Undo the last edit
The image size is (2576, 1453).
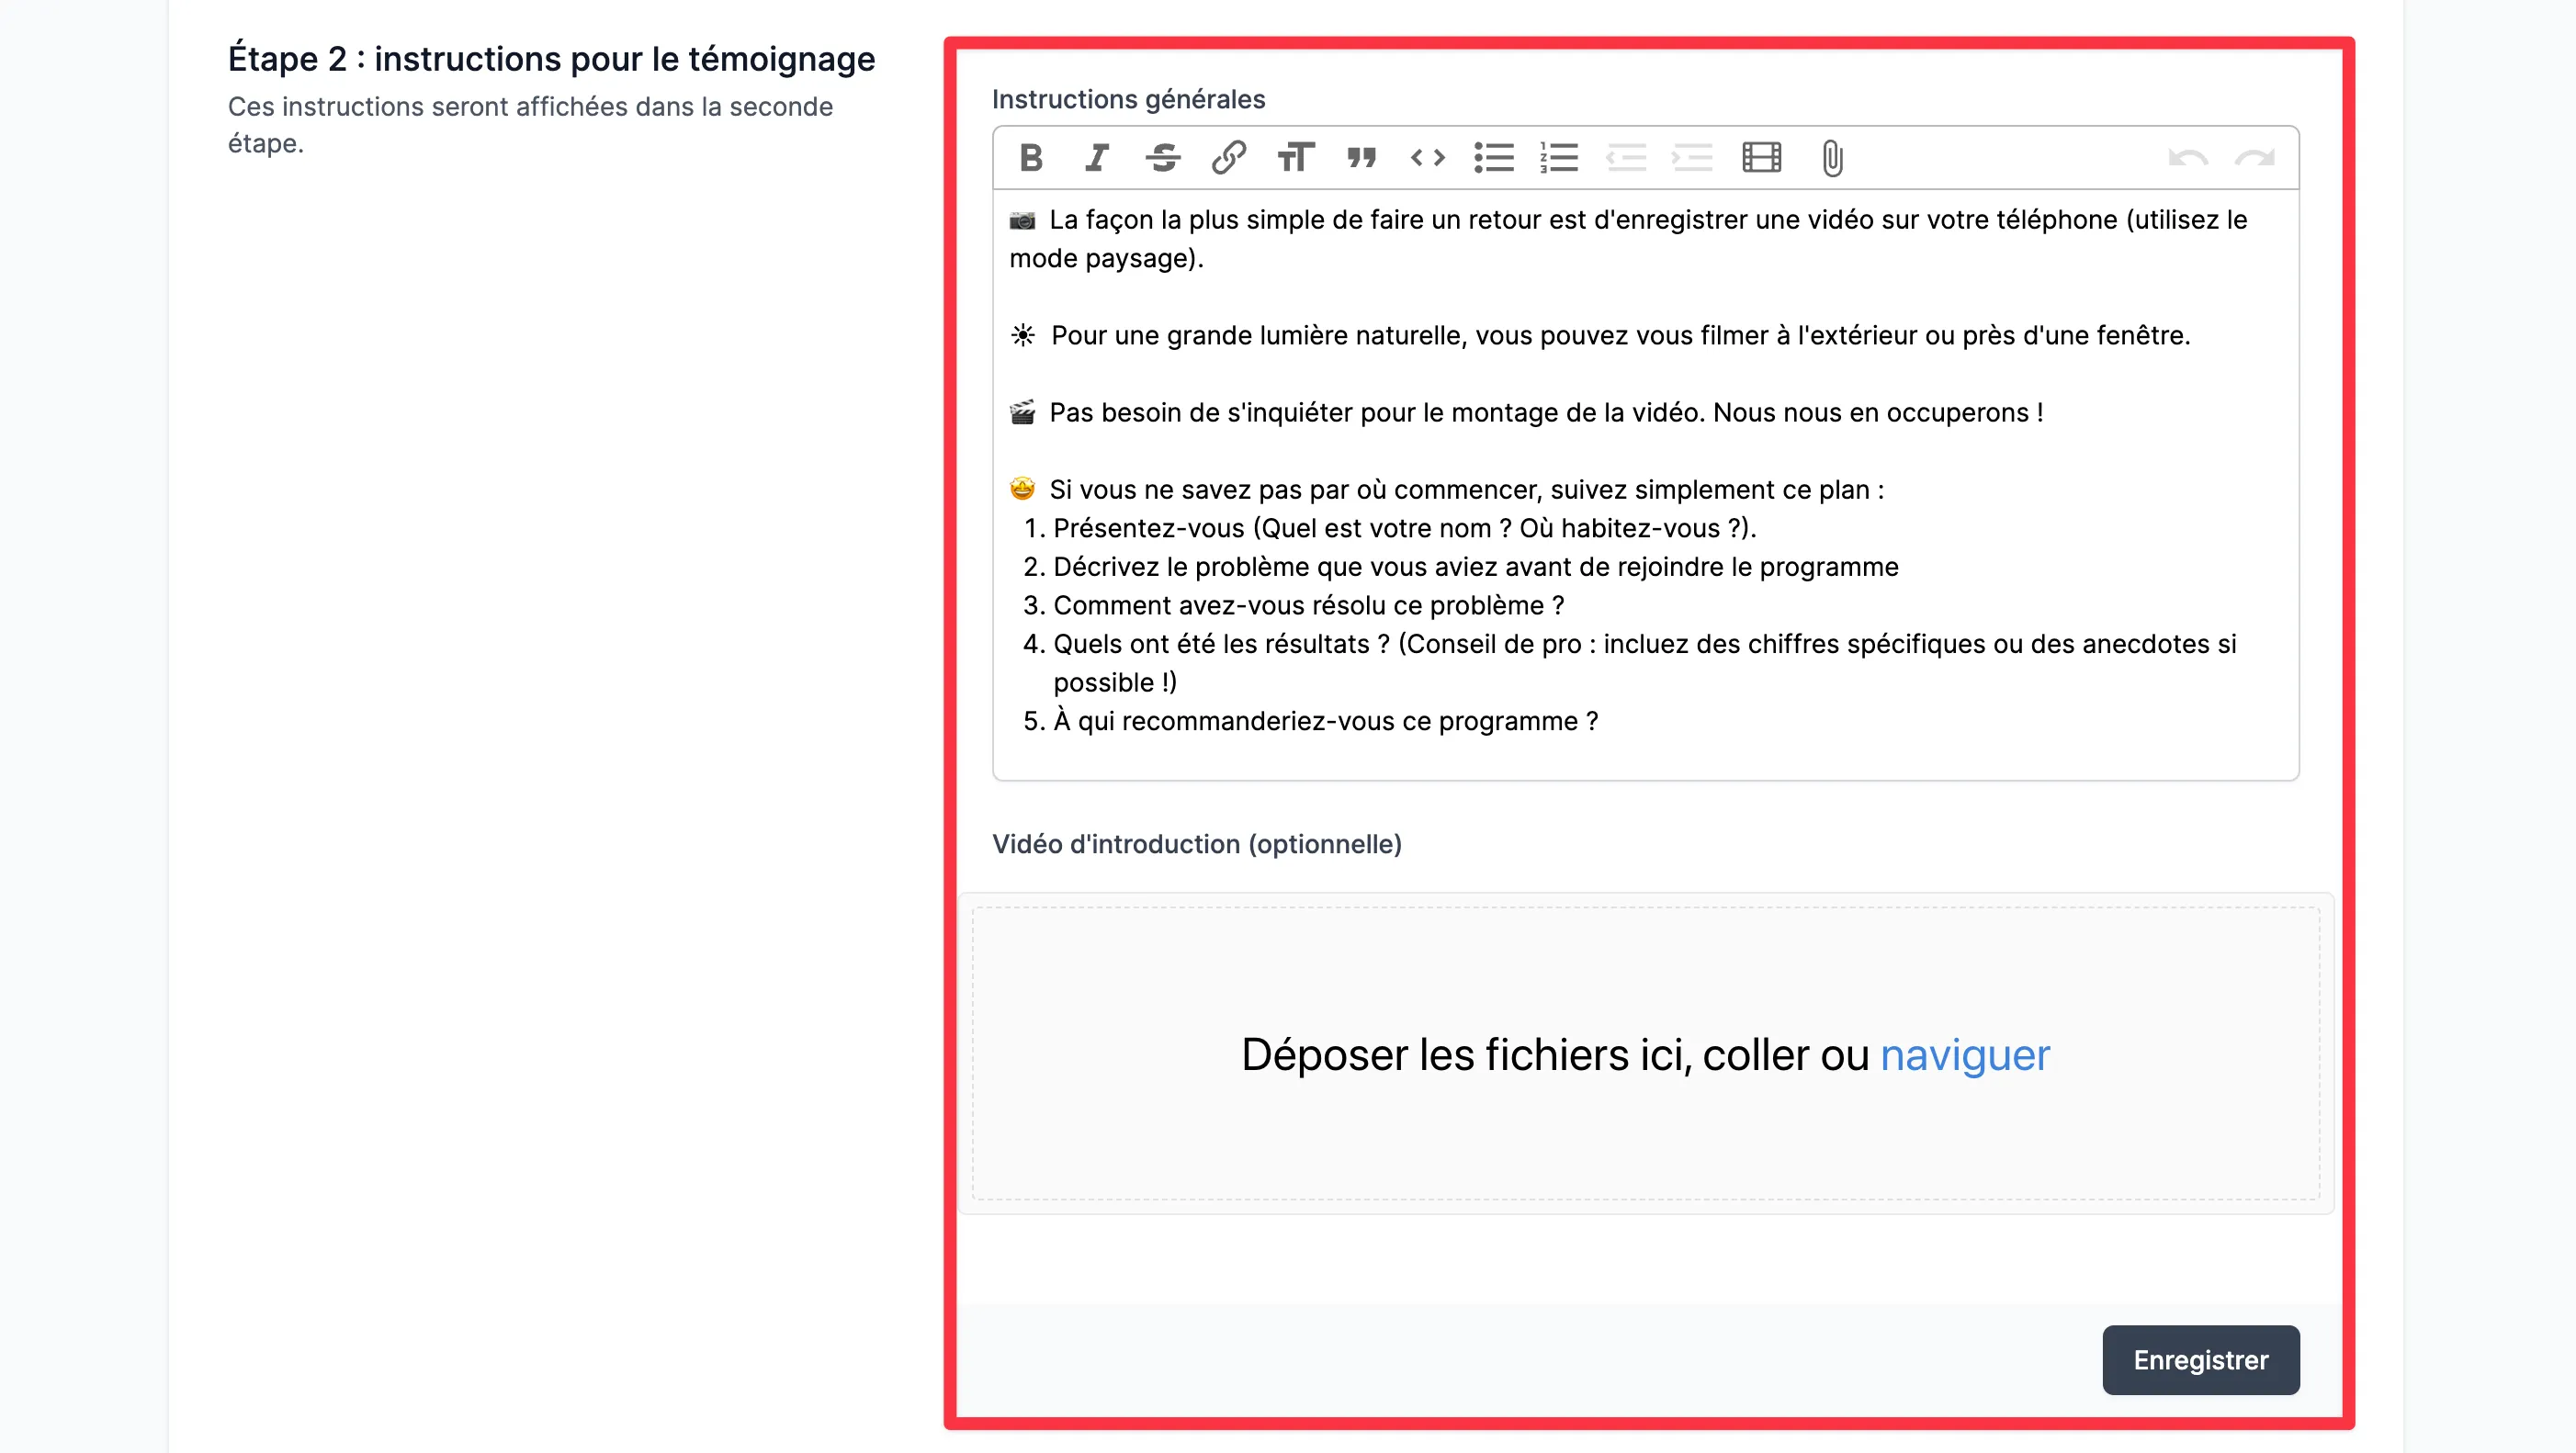(2188, 158)
